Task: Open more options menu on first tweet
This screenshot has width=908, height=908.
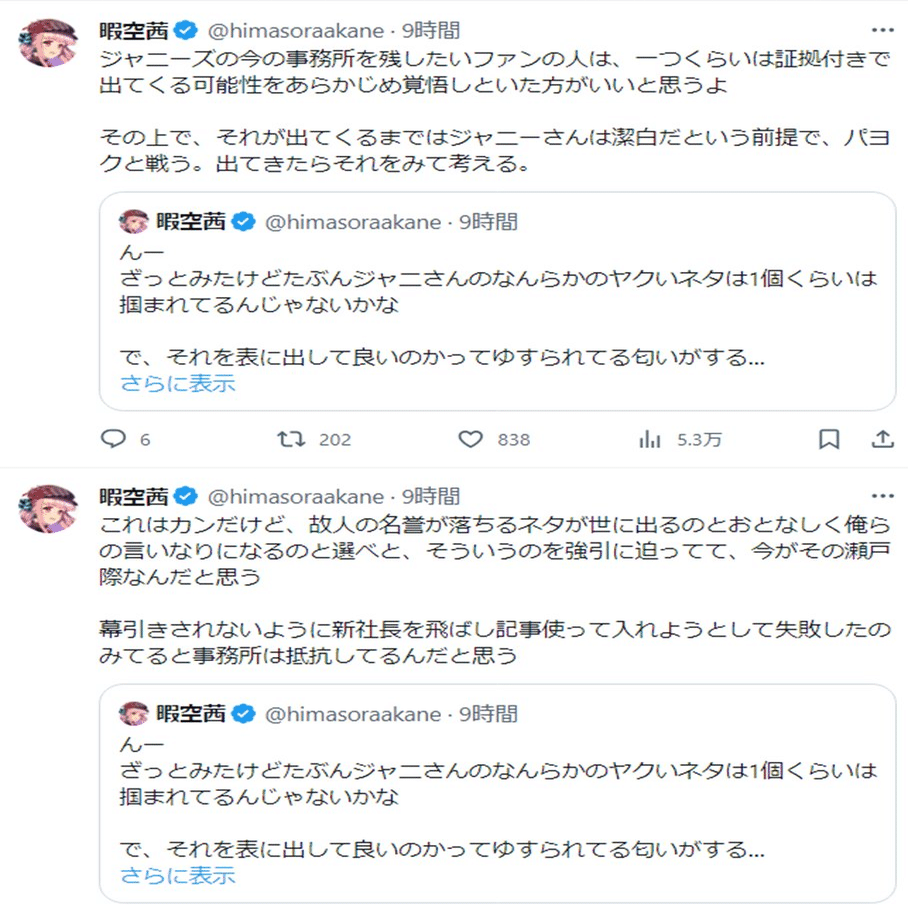Action: click(883, 30)
